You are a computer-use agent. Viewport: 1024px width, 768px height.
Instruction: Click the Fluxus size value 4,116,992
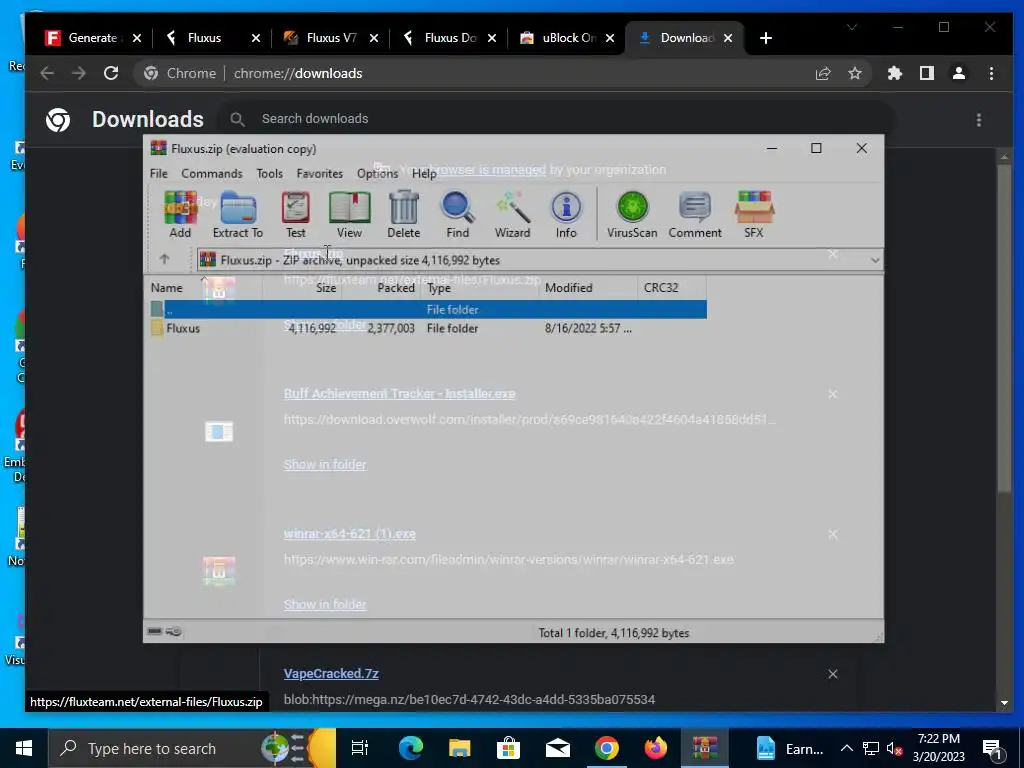tap(312, 328)
